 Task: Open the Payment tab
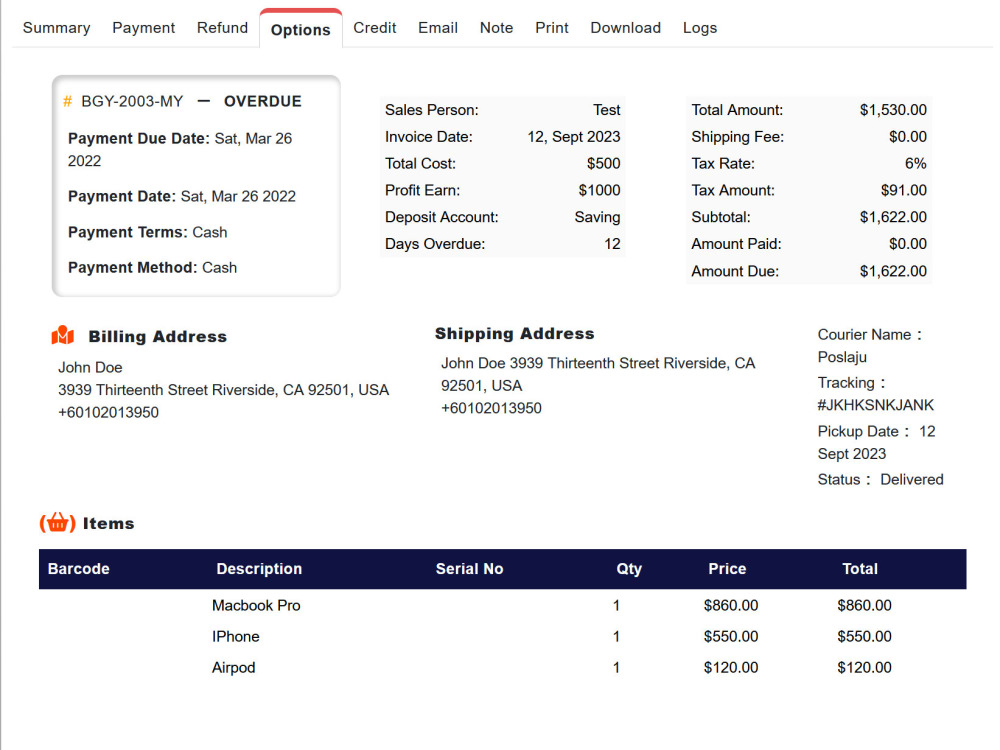click(143, 28)
